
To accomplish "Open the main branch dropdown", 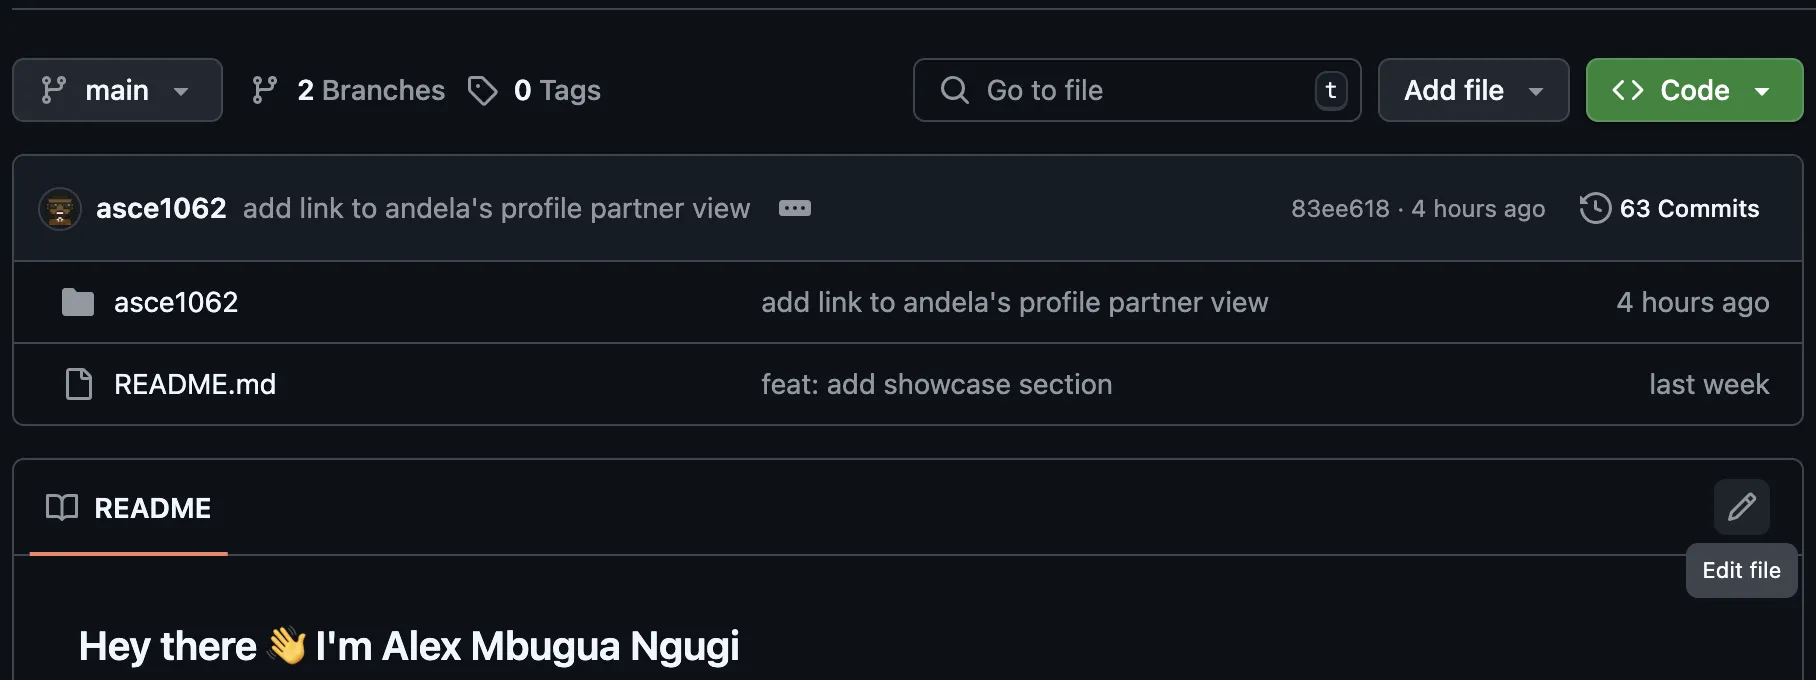I will 117,91.
